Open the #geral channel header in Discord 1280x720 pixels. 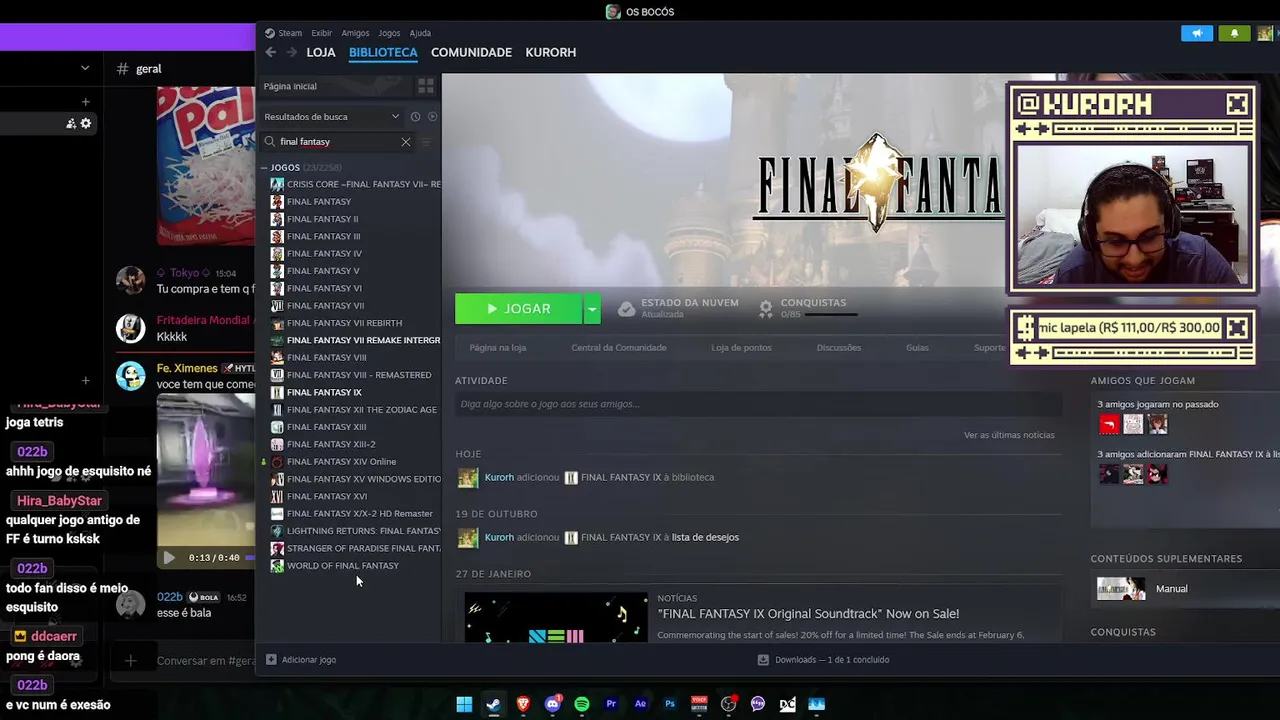[140, 69]
